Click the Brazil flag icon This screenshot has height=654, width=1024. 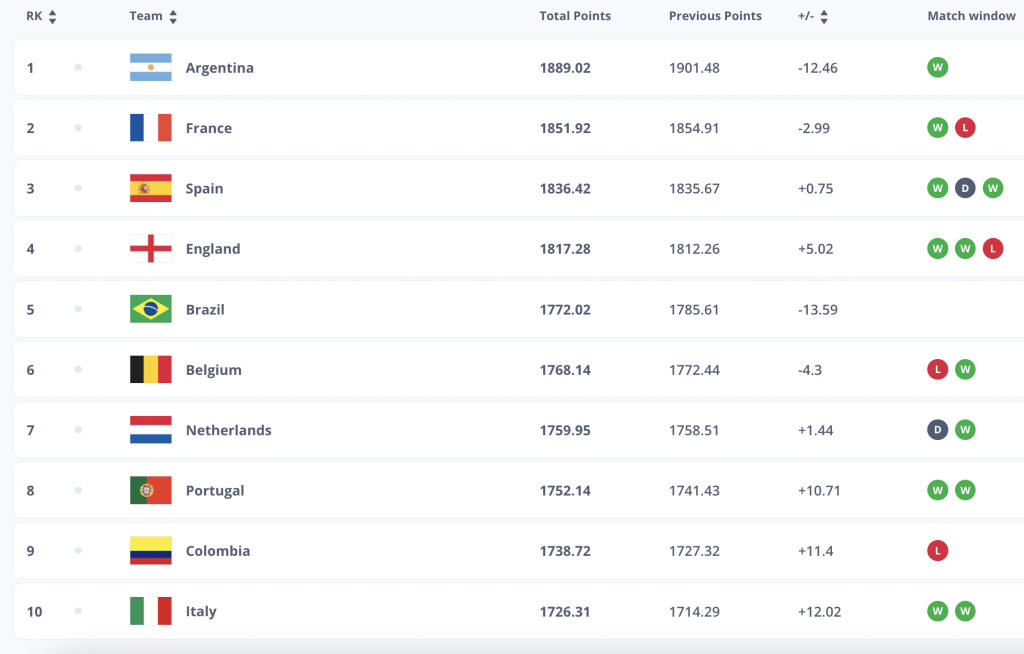coord(150,310)
